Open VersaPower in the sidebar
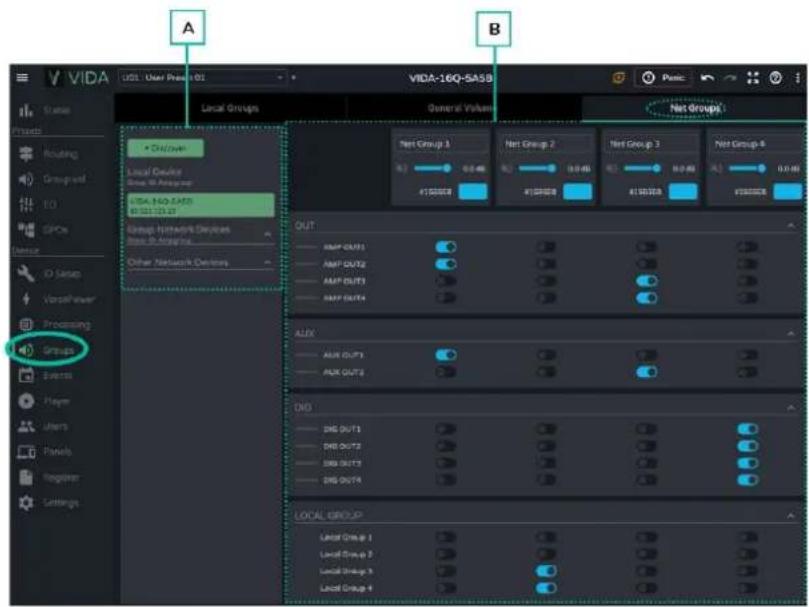809x607 pixels. [56, 299]
